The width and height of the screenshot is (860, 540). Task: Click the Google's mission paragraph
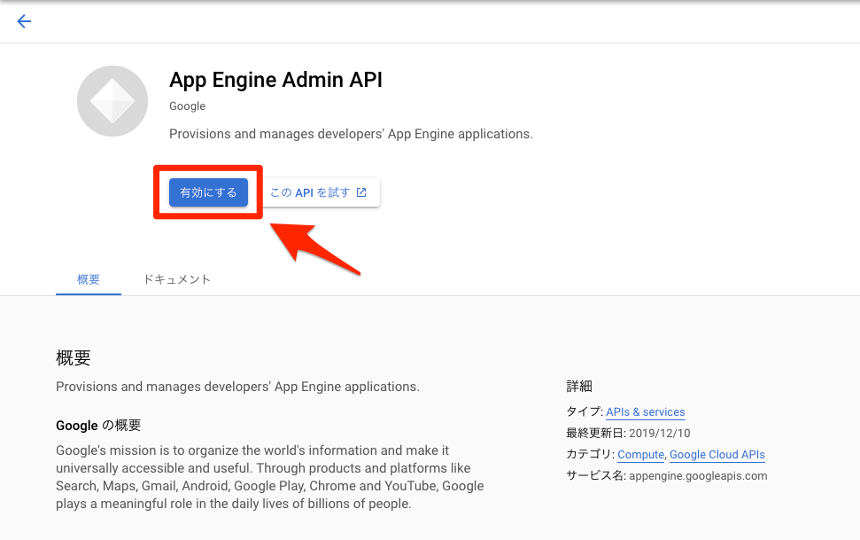coord(270,477)
